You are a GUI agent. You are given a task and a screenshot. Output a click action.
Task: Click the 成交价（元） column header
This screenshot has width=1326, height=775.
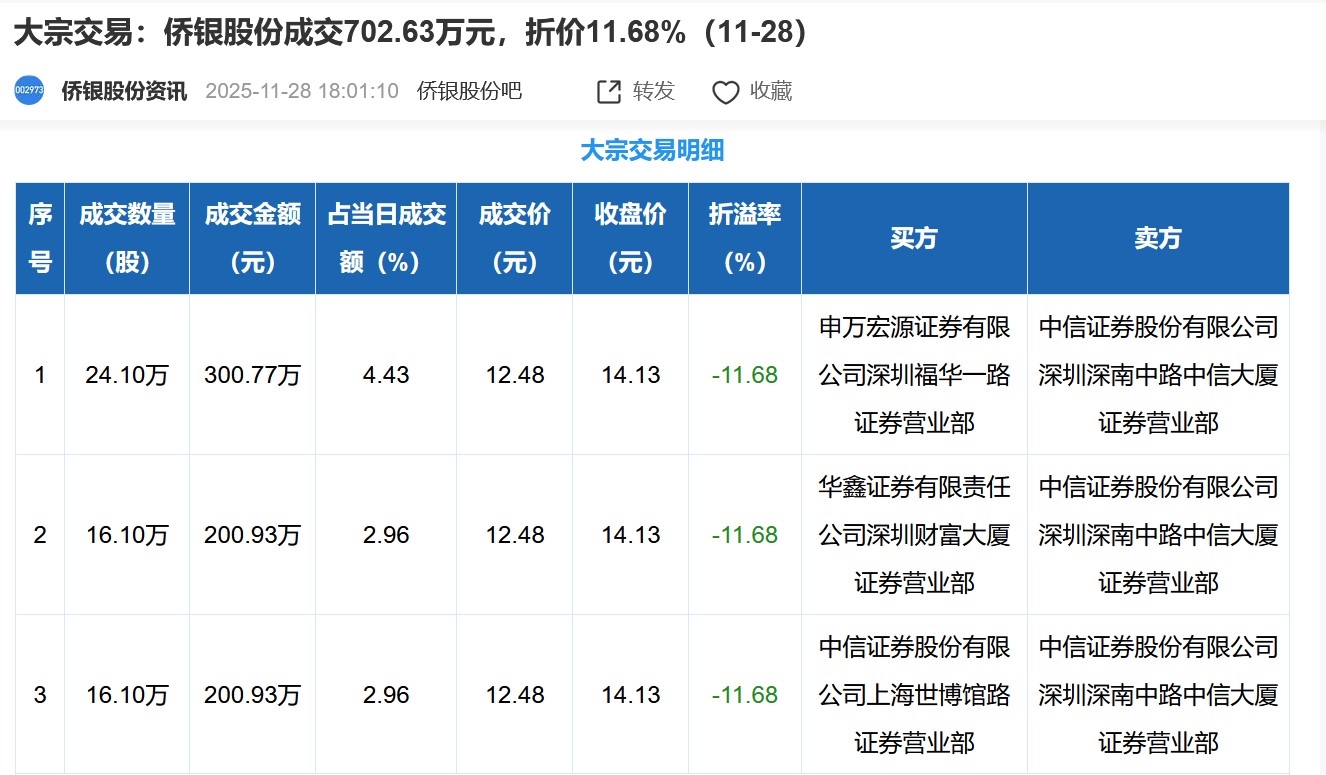515,238
